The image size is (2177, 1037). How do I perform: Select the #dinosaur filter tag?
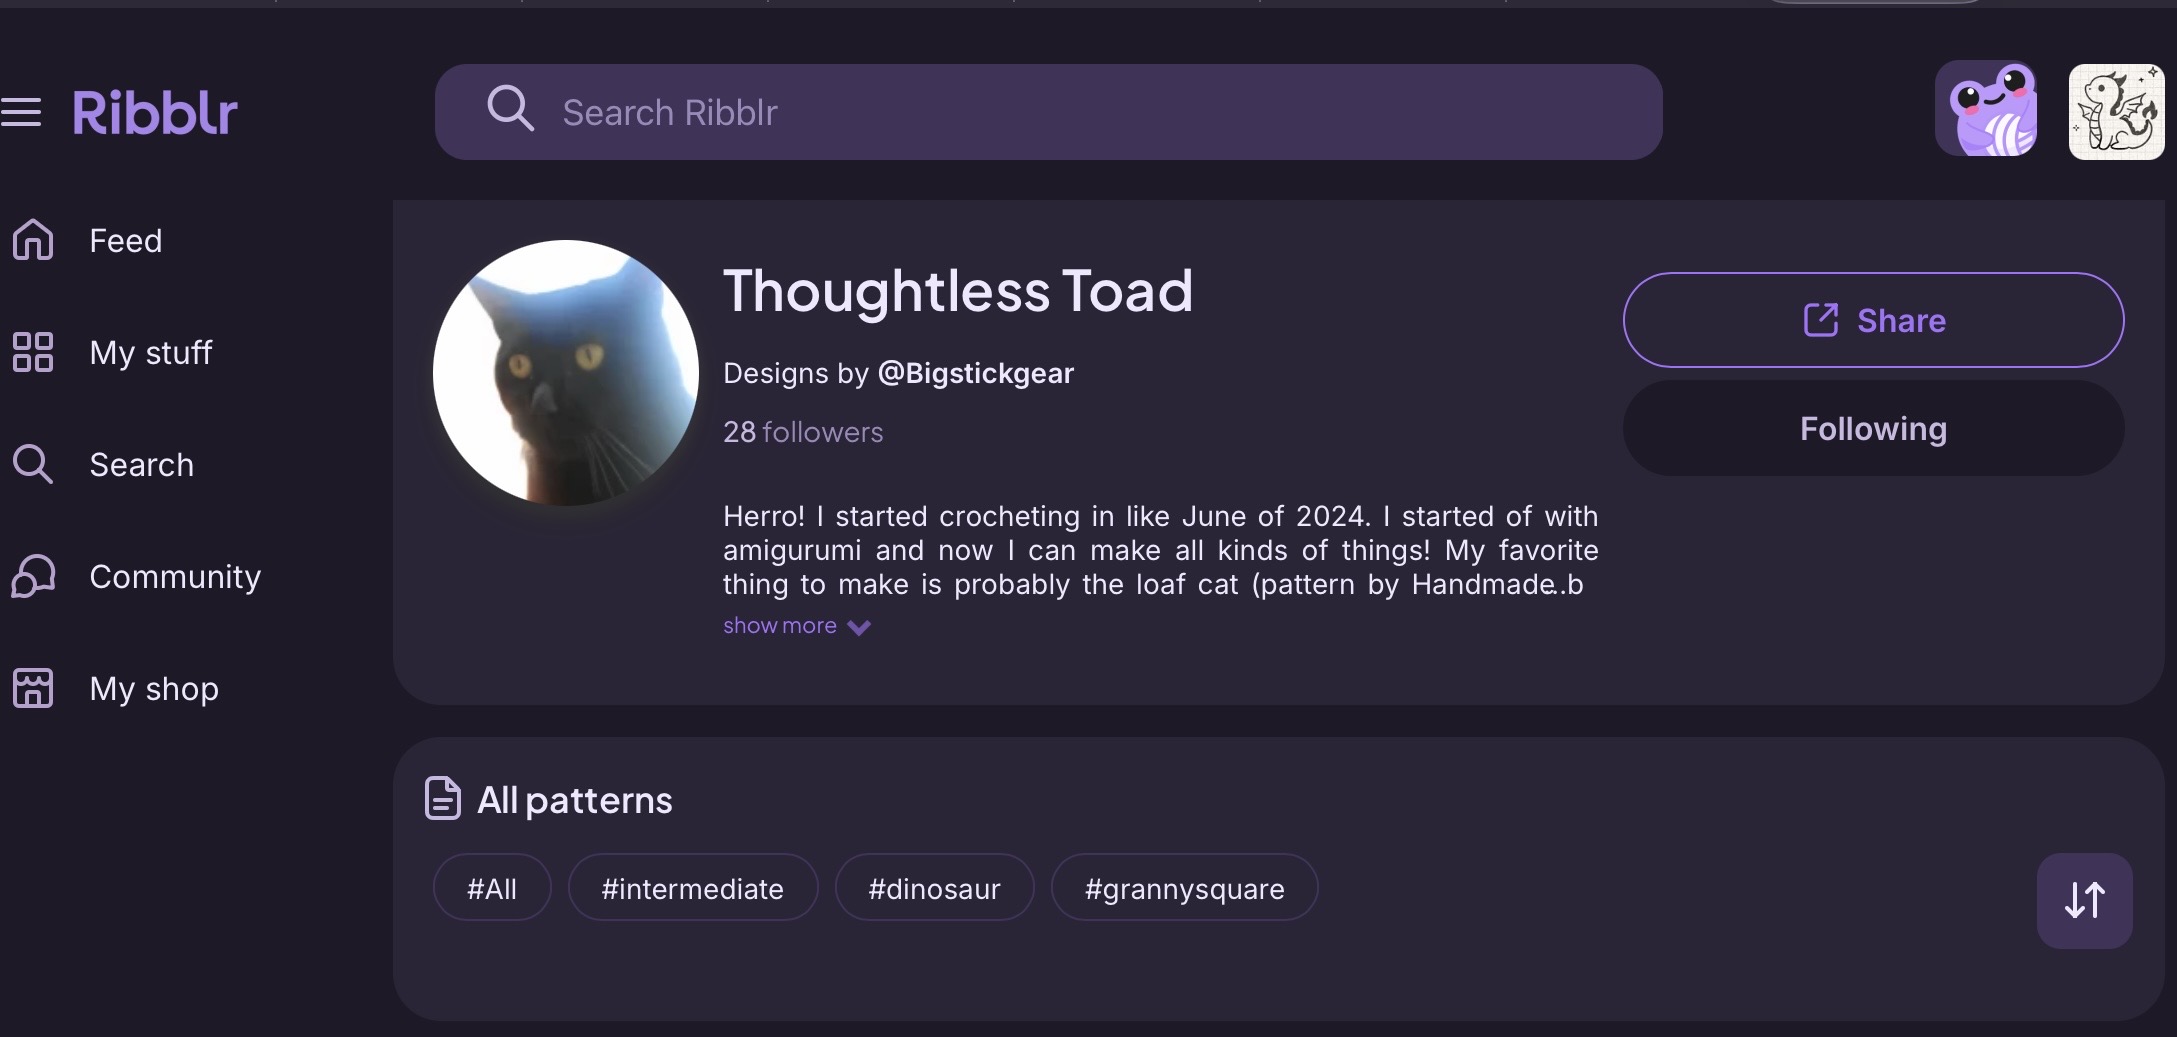click(x=934, y=888)
